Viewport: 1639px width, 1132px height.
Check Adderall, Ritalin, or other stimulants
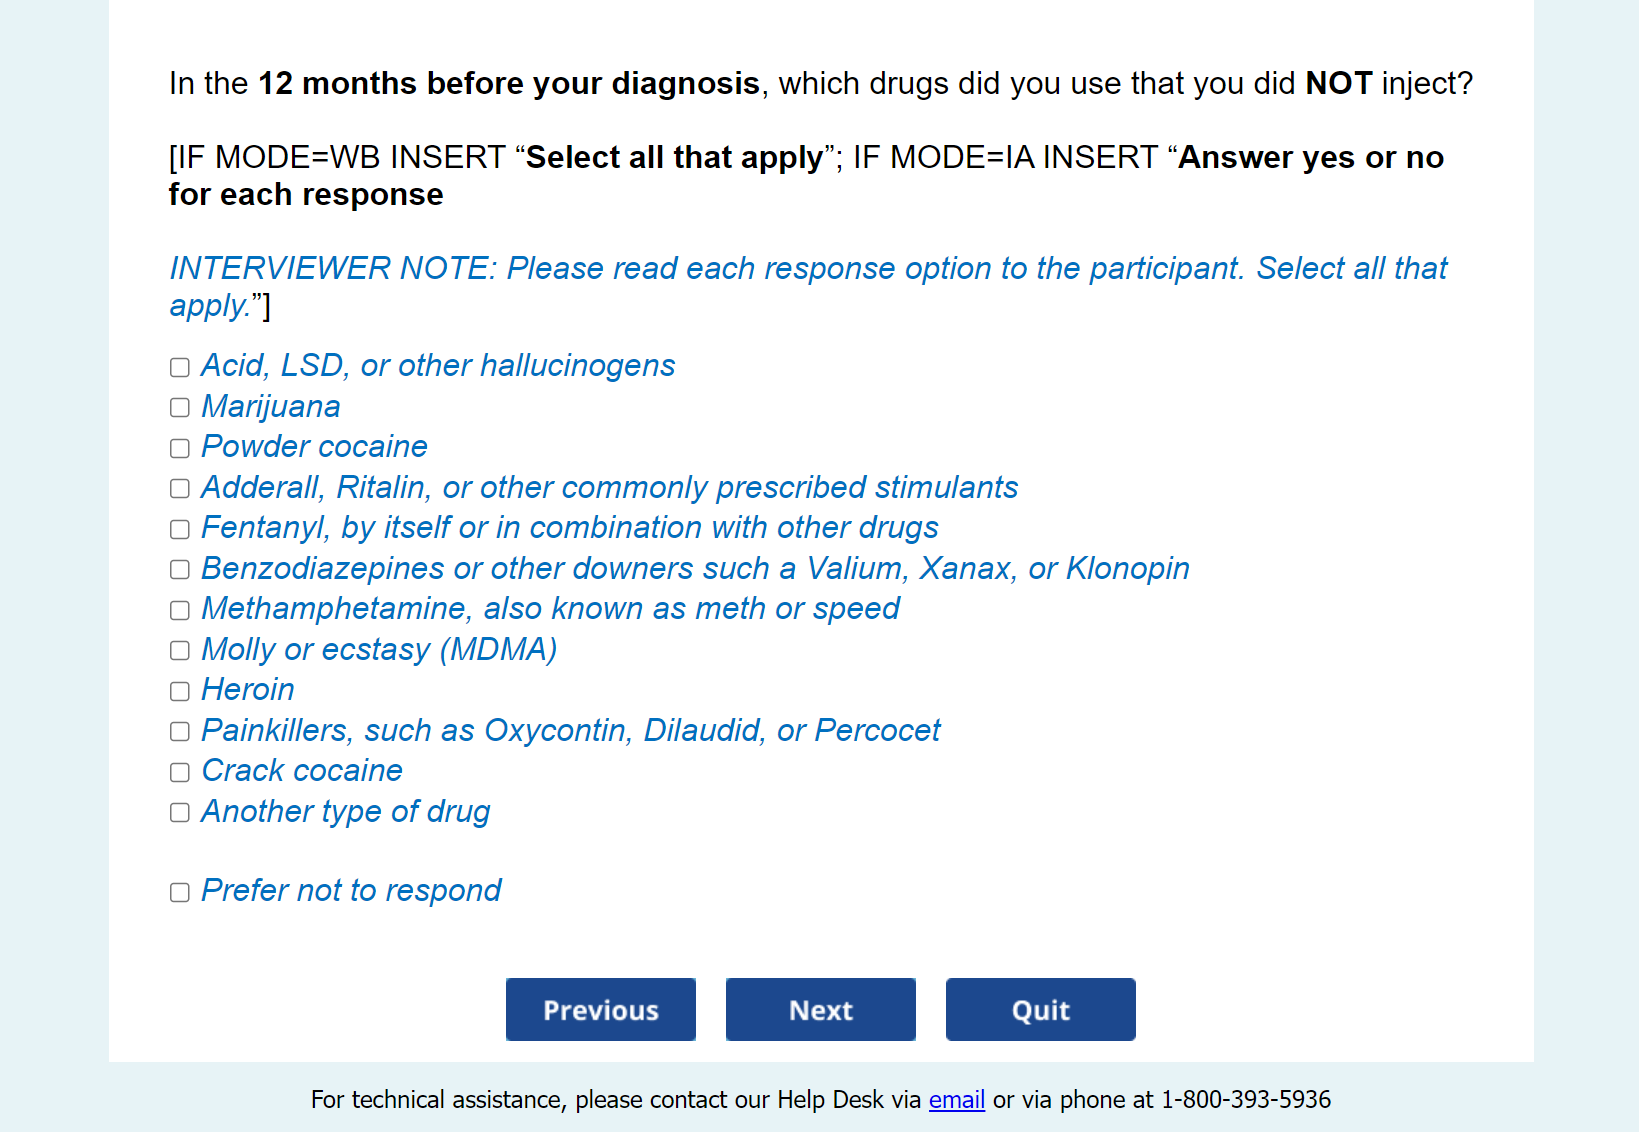pyautogui.click(x=180, y=489)
